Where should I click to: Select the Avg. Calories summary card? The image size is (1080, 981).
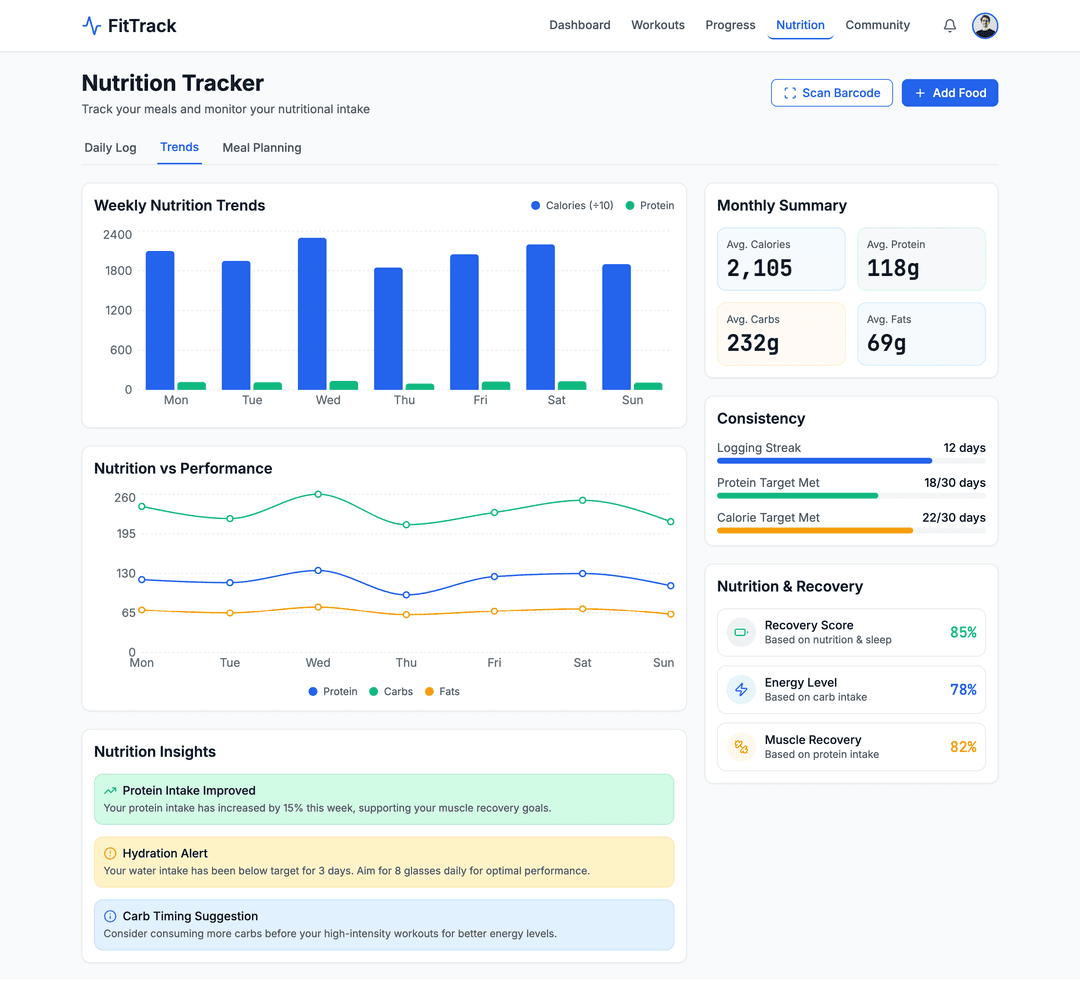pyautogui.click(x=781, y=259)
